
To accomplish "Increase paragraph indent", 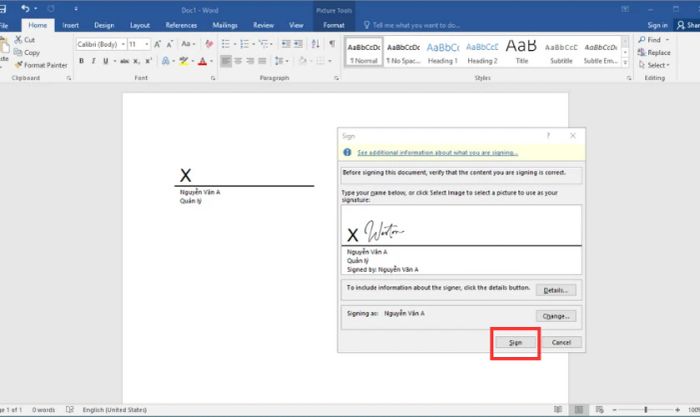I will pos(298,44).
